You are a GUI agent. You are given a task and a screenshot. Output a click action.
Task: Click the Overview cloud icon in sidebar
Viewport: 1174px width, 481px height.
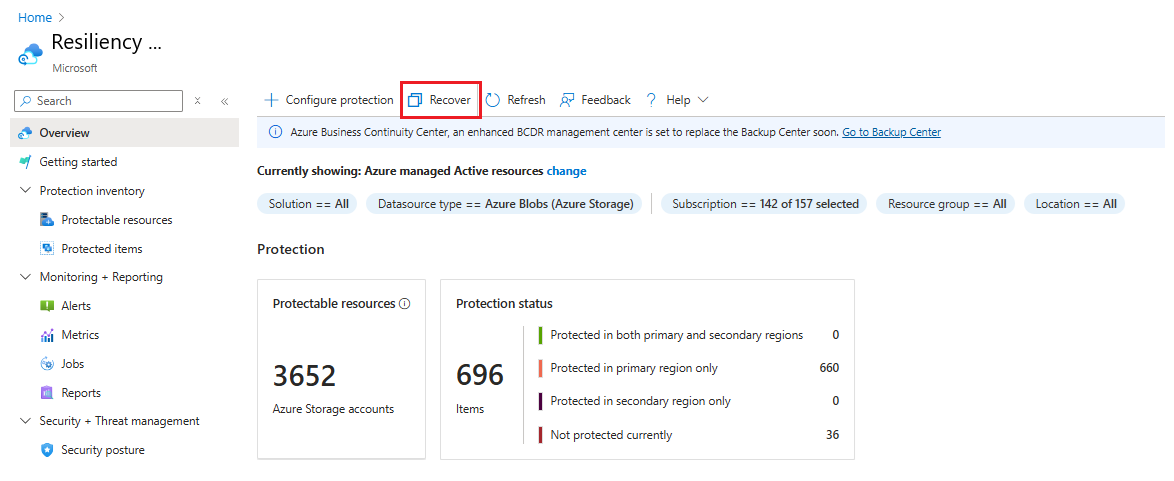(25, 133)
